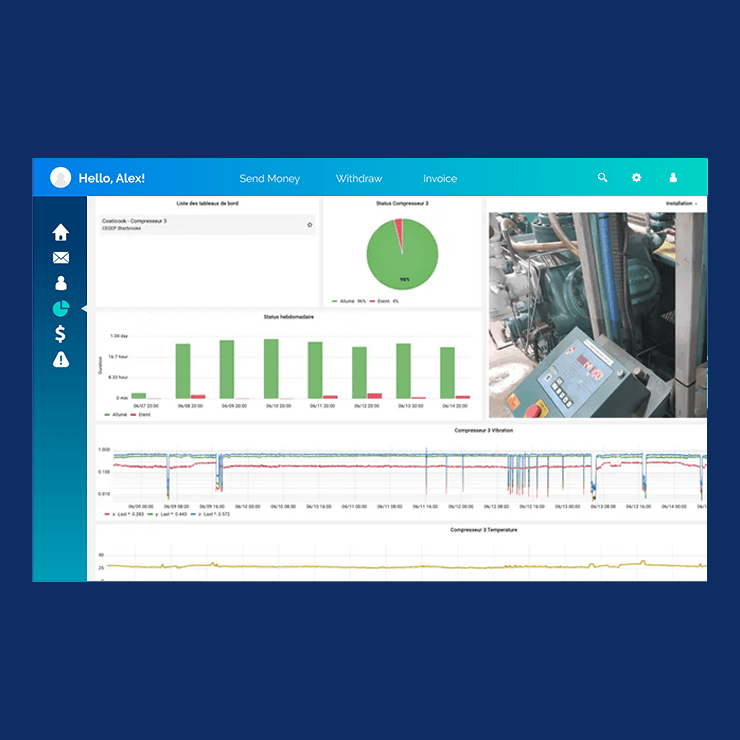Click the '06/12 20:00' bar chart axis label

tap(367, 406)
